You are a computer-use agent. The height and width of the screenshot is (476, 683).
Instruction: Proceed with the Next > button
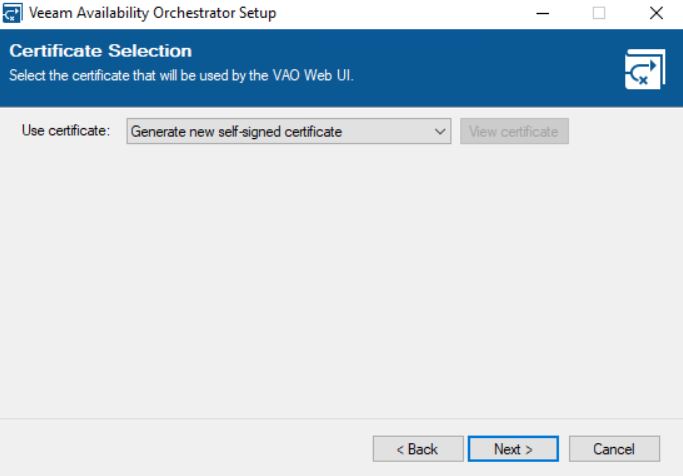click(x=513, y=449)
